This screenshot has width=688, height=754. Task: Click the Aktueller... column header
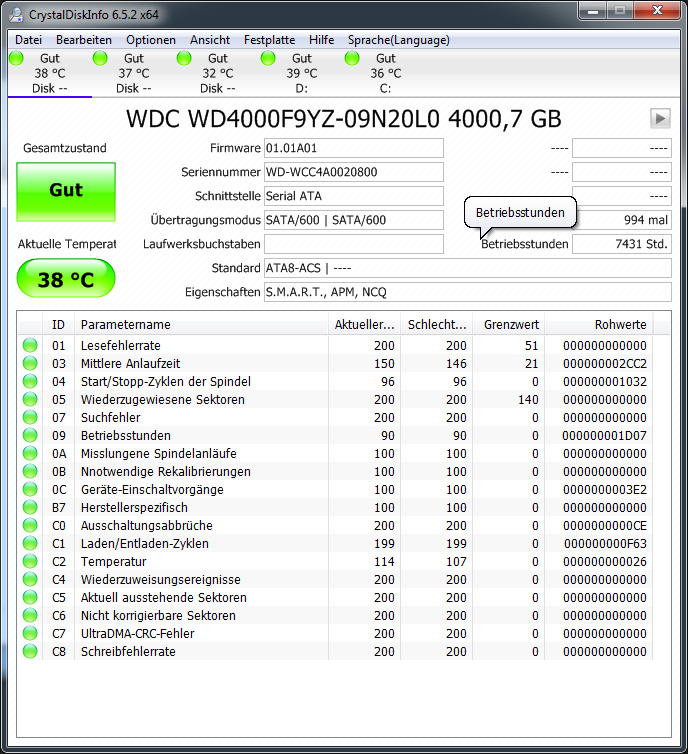pyautogui.click(x=364, y=325)
